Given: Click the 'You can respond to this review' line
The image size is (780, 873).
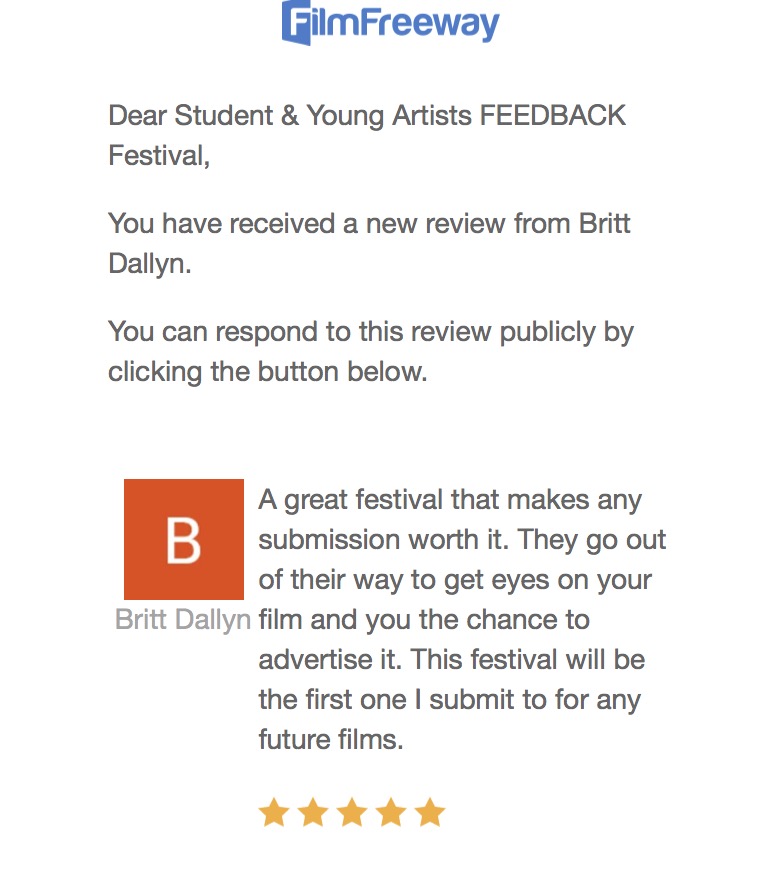Looking at the screenshot, I should coord(370,331).
